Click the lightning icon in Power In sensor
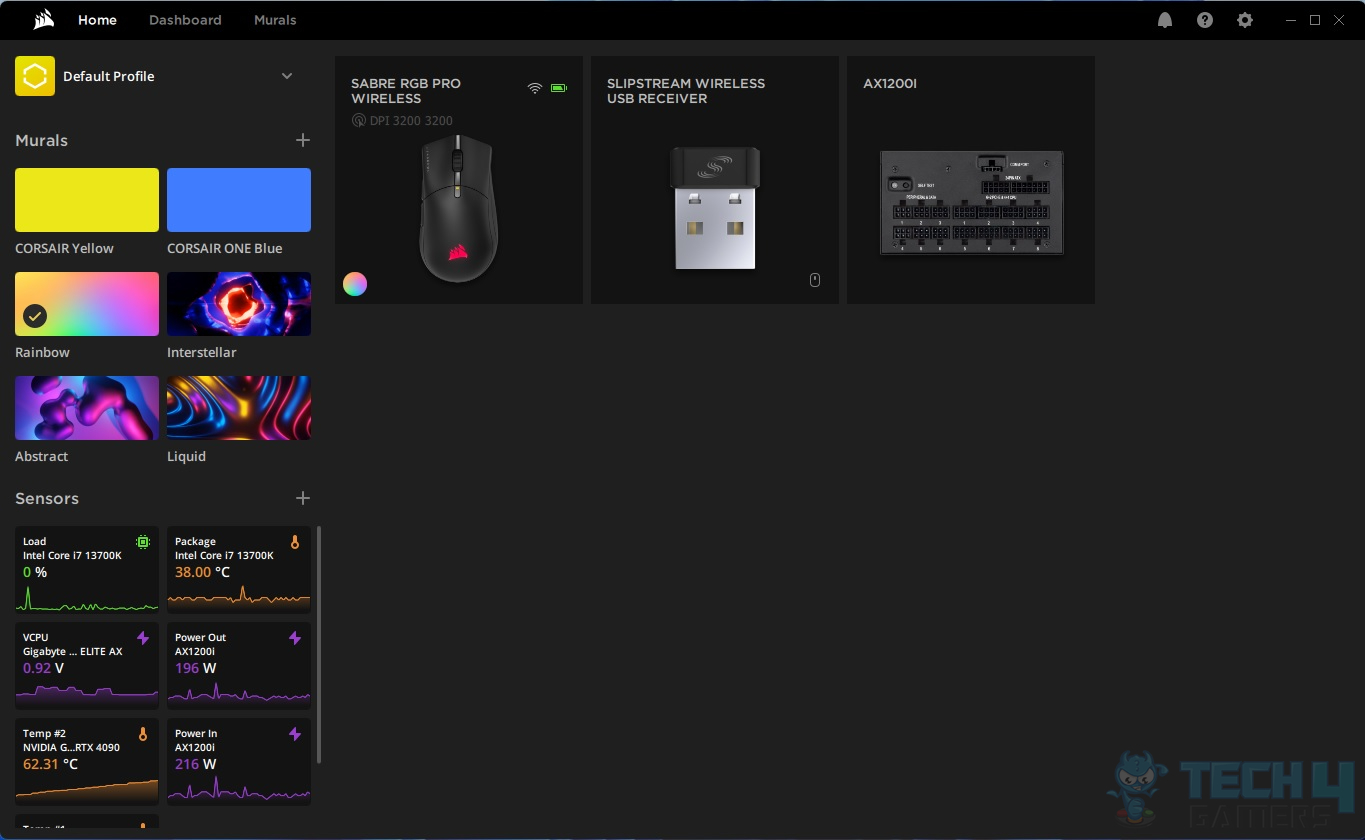The width and height of the screenshot is (1365, 840). (295, 734)
